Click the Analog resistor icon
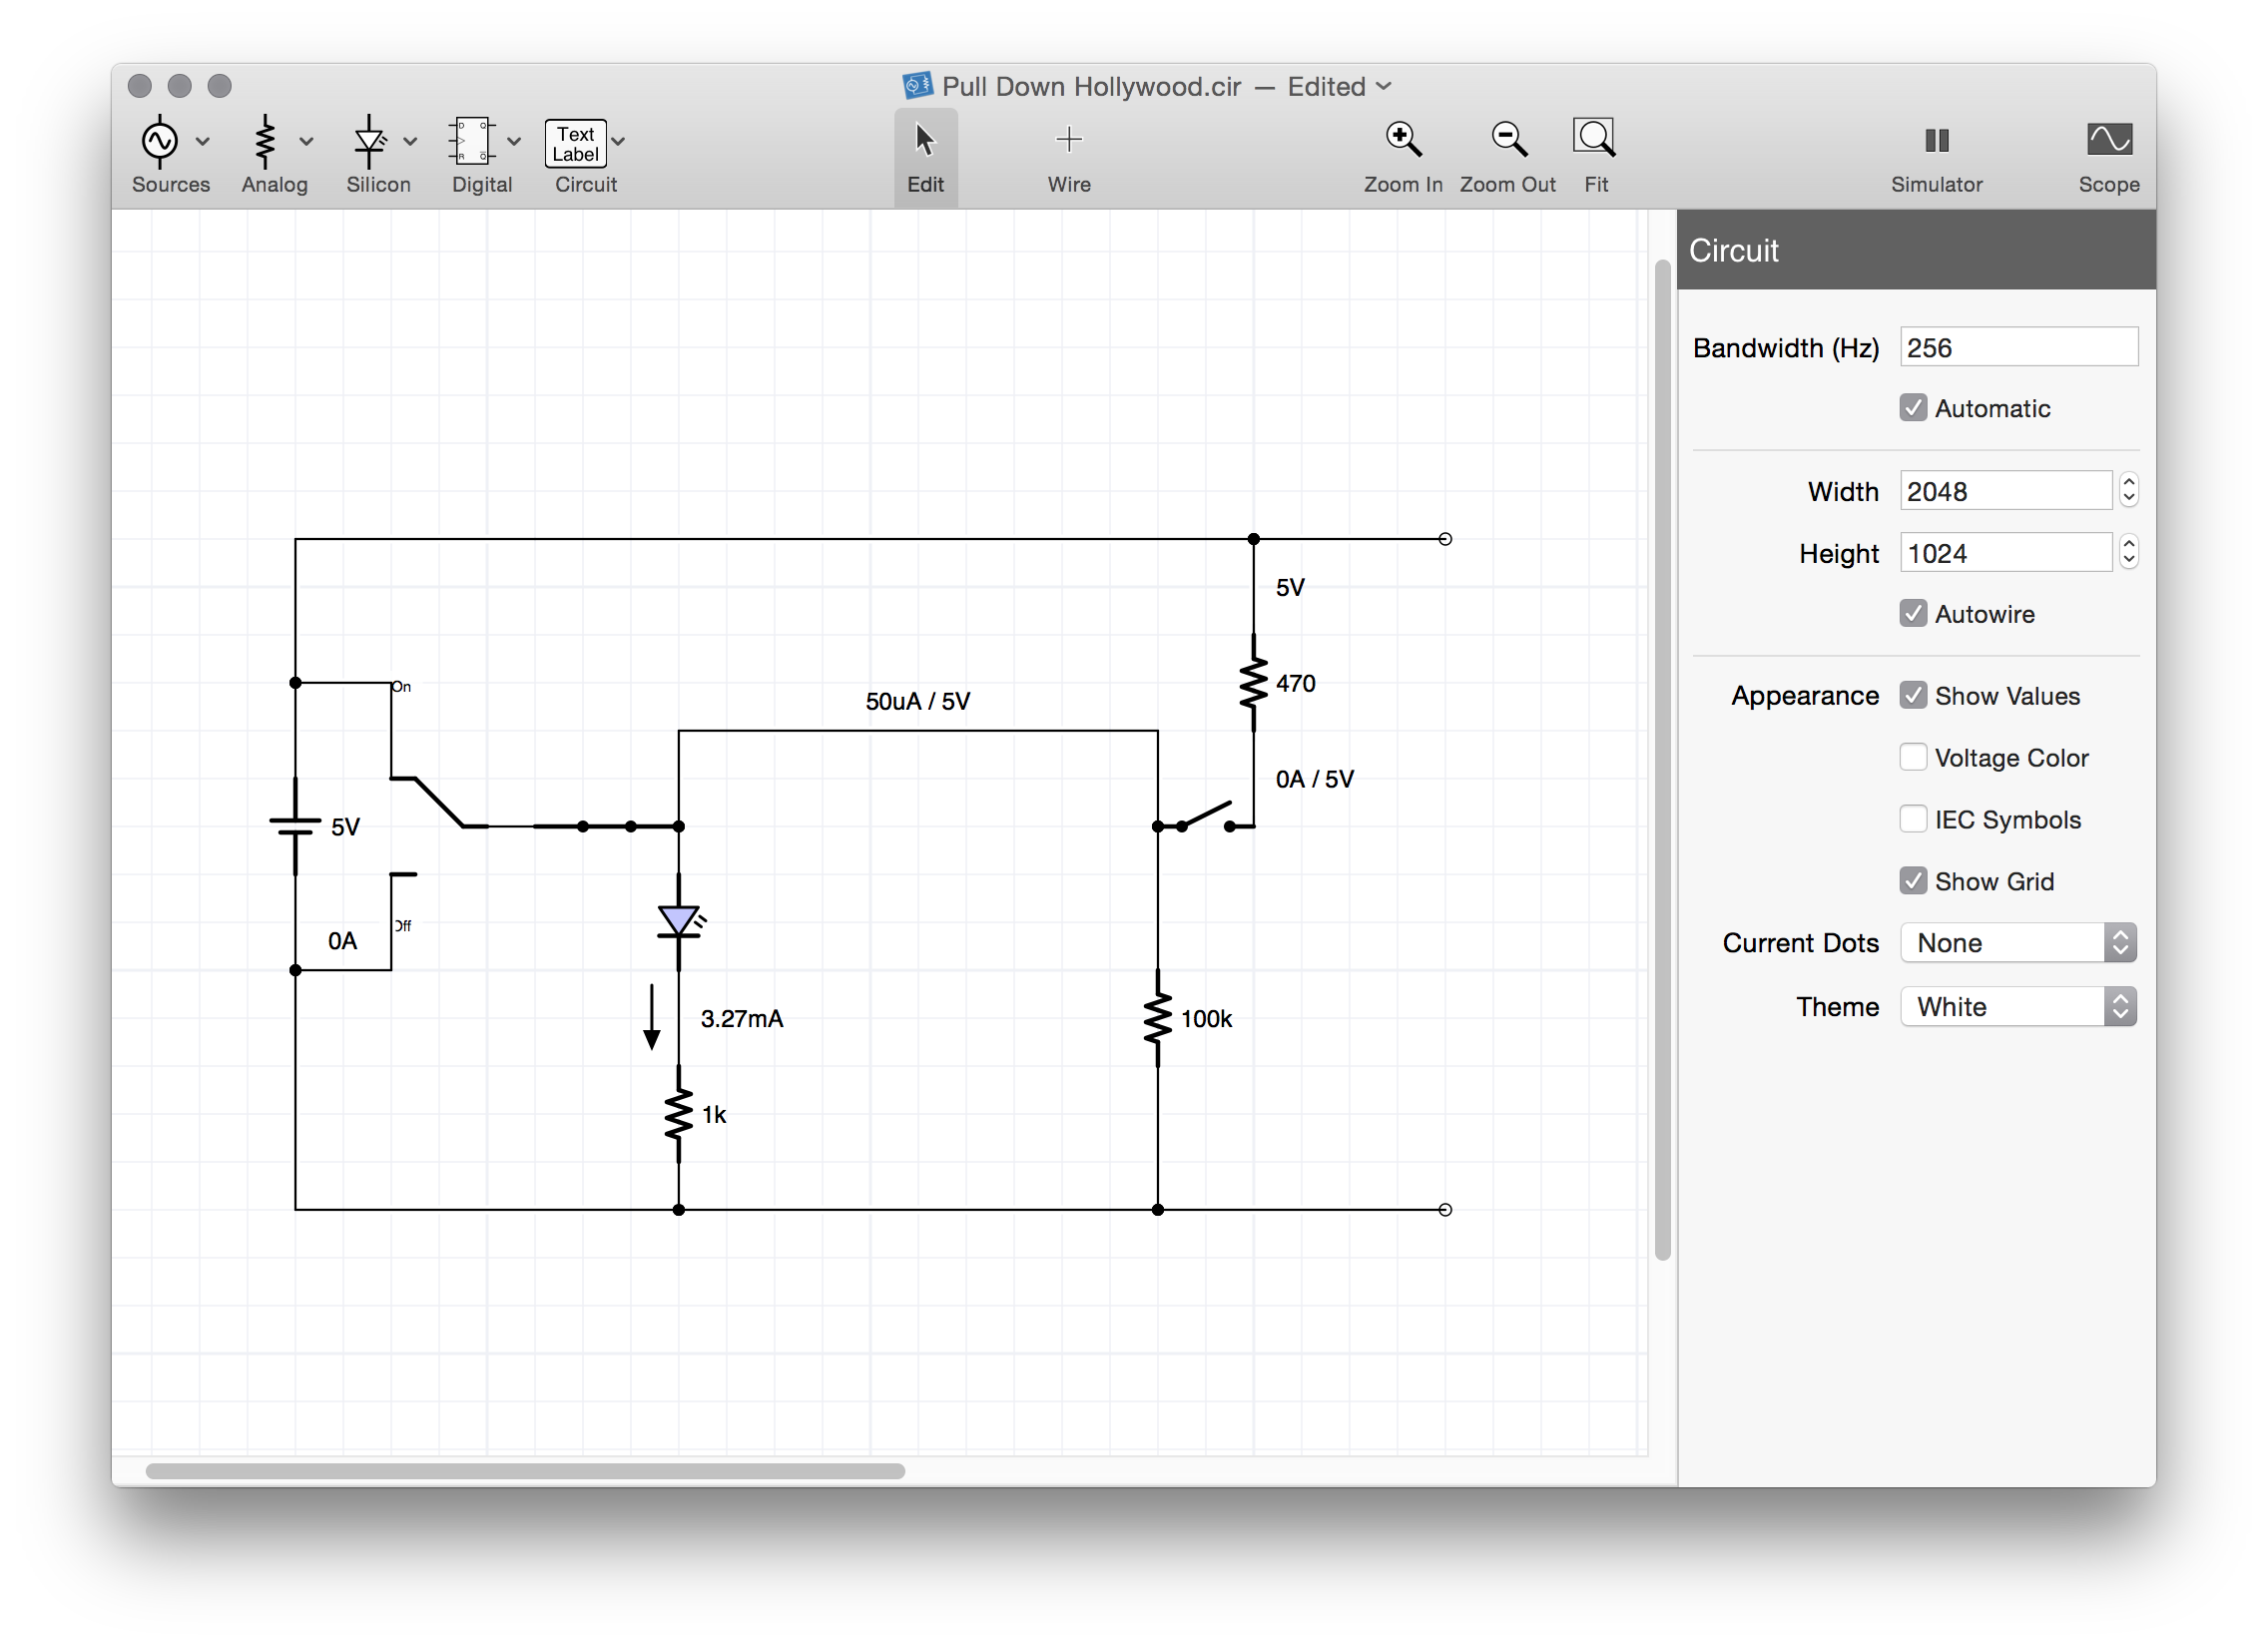 click(265, 141)
